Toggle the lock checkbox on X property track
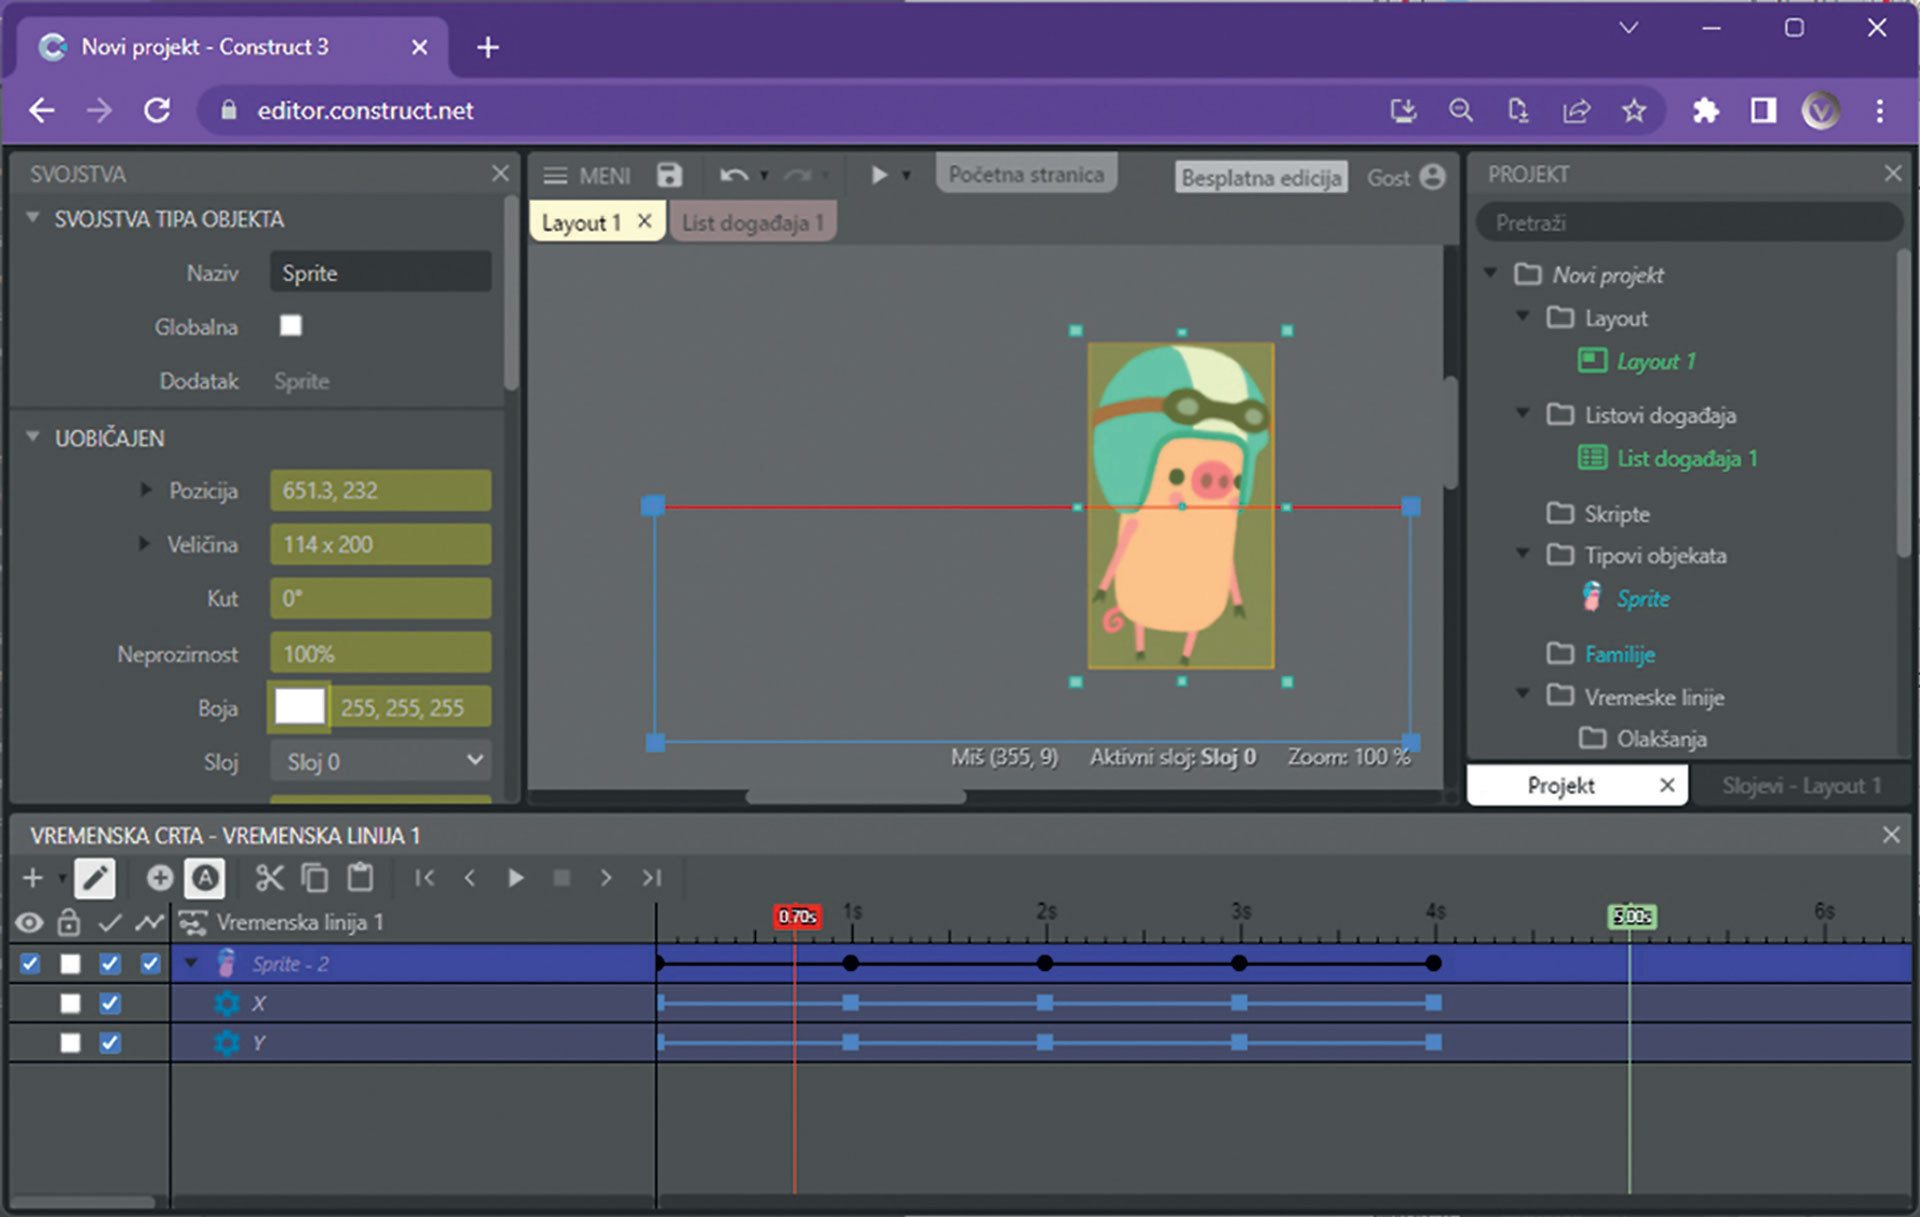 click(70, 1003)
